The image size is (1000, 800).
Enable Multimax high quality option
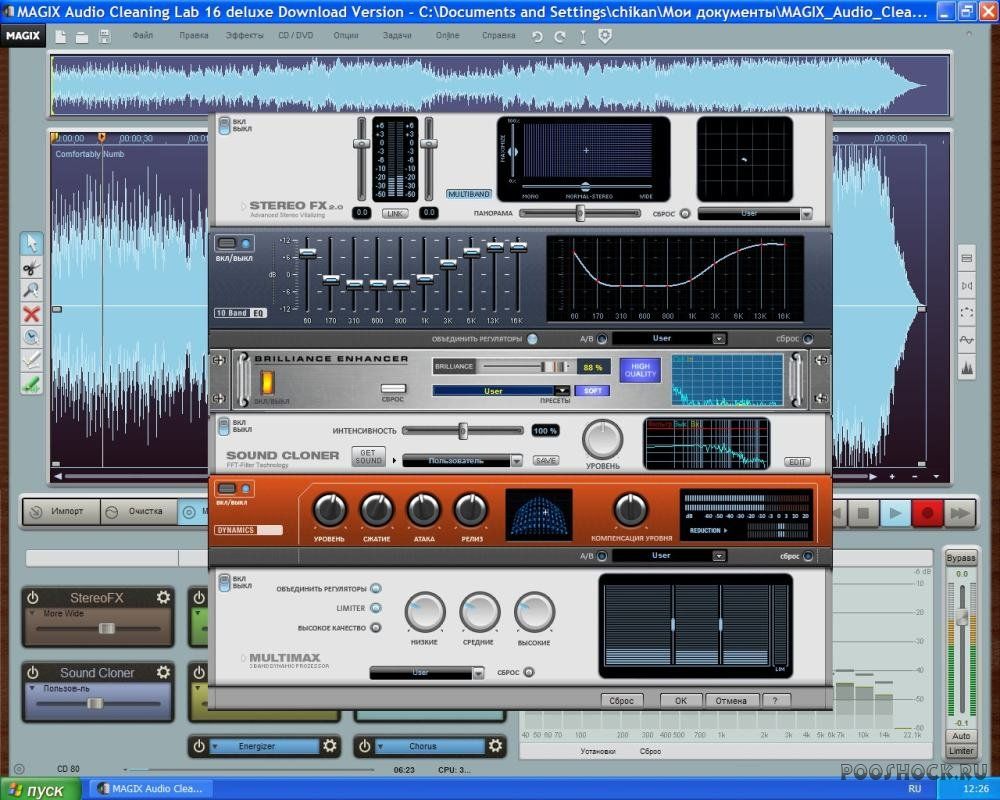[376, 628]
